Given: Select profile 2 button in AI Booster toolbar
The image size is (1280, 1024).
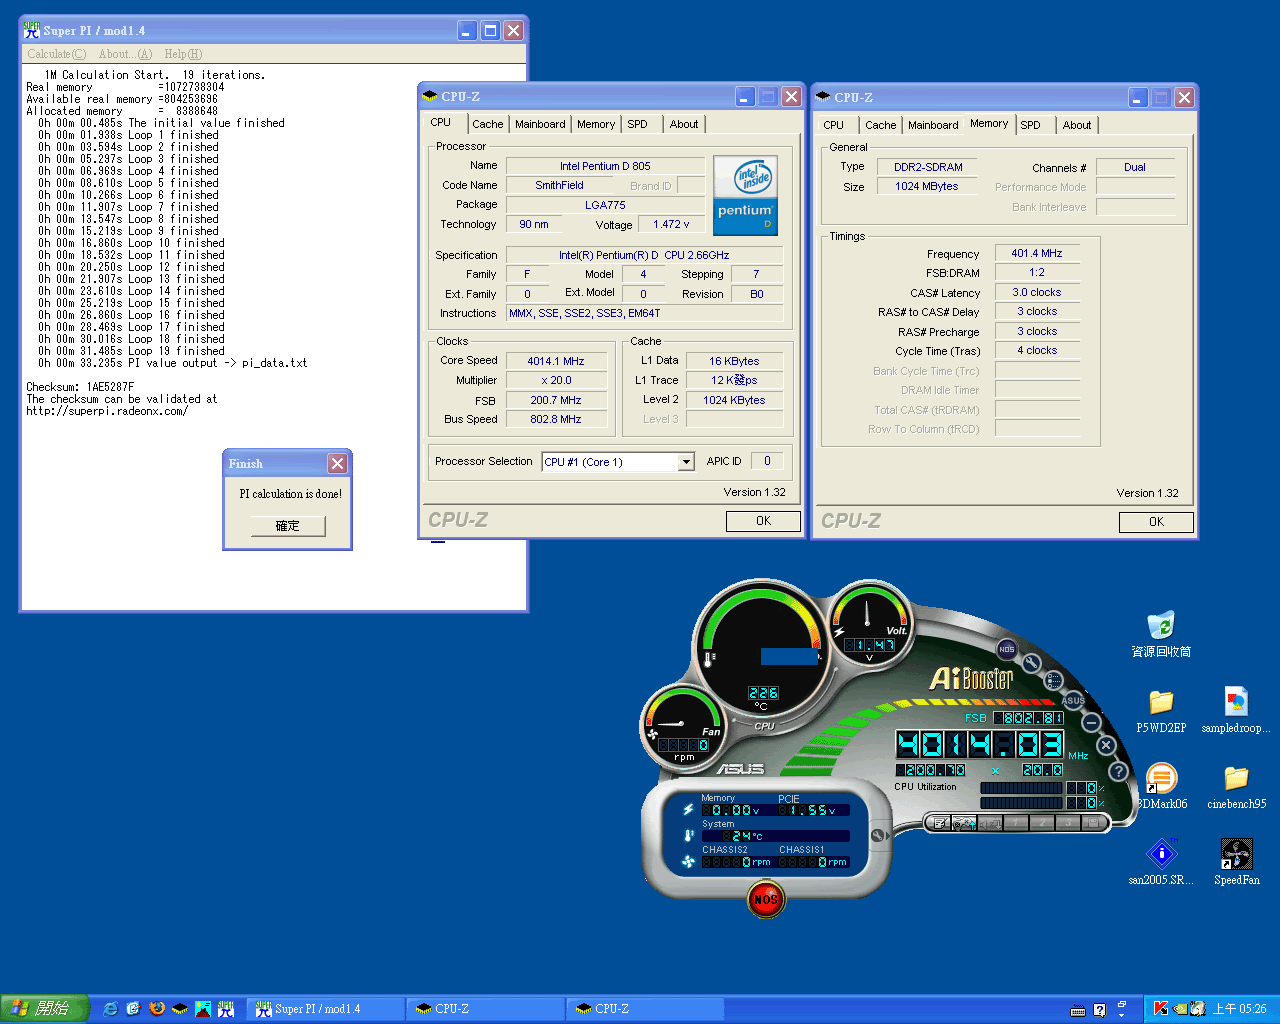Looking at the screenshot, I should click(x=1042, y=823).
